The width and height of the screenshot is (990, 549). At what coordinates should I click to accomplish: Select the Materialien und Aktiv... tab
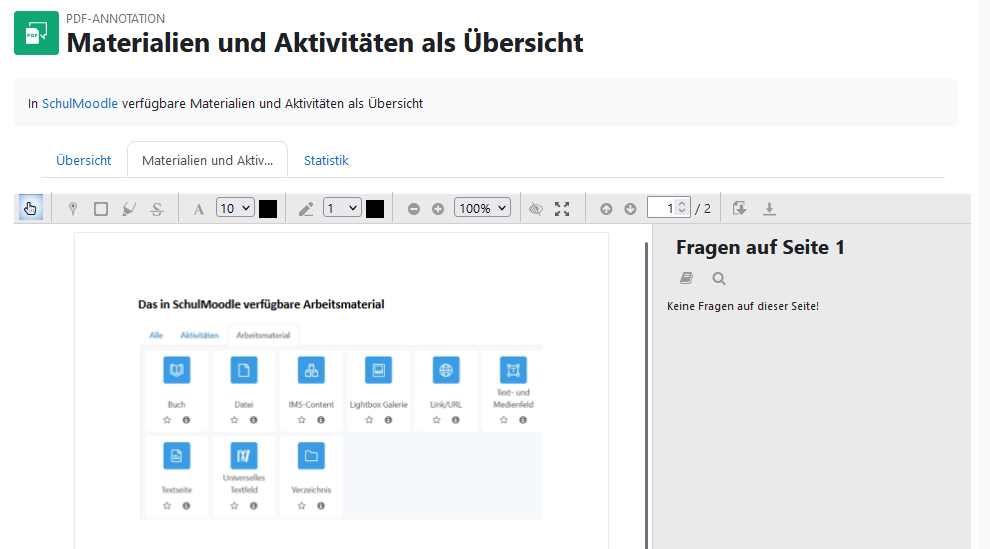point(207,160)
